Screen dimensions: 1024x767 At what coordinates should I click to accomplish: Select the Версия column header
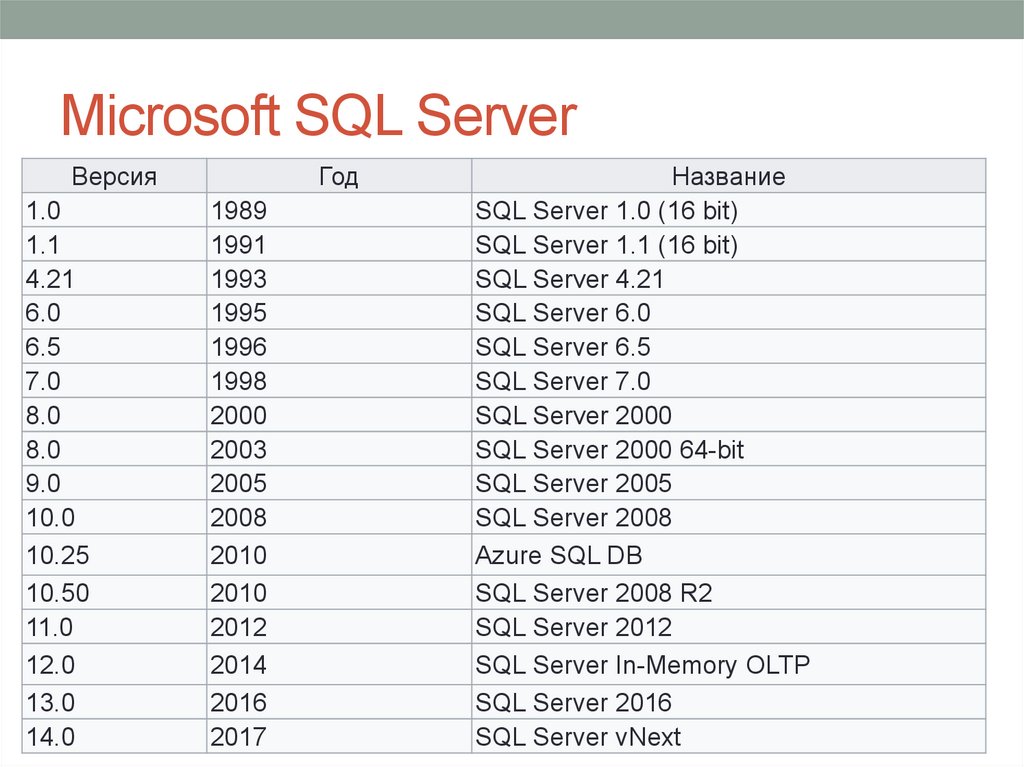pos(114,177)
